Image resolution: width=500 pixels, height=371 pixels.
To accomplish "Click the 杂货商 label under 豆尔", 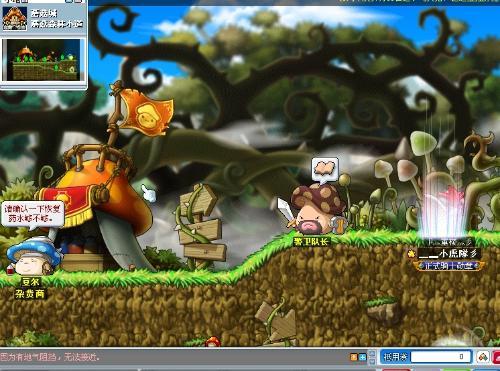I will coord(29,294).
